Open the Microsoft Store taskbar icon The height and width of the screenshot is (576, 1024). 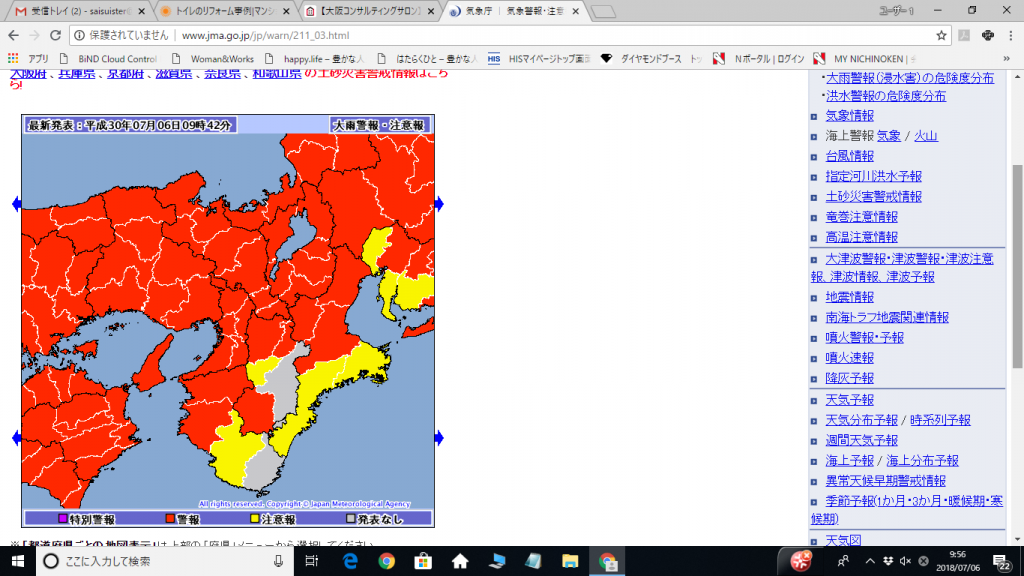tap(422, 561)
